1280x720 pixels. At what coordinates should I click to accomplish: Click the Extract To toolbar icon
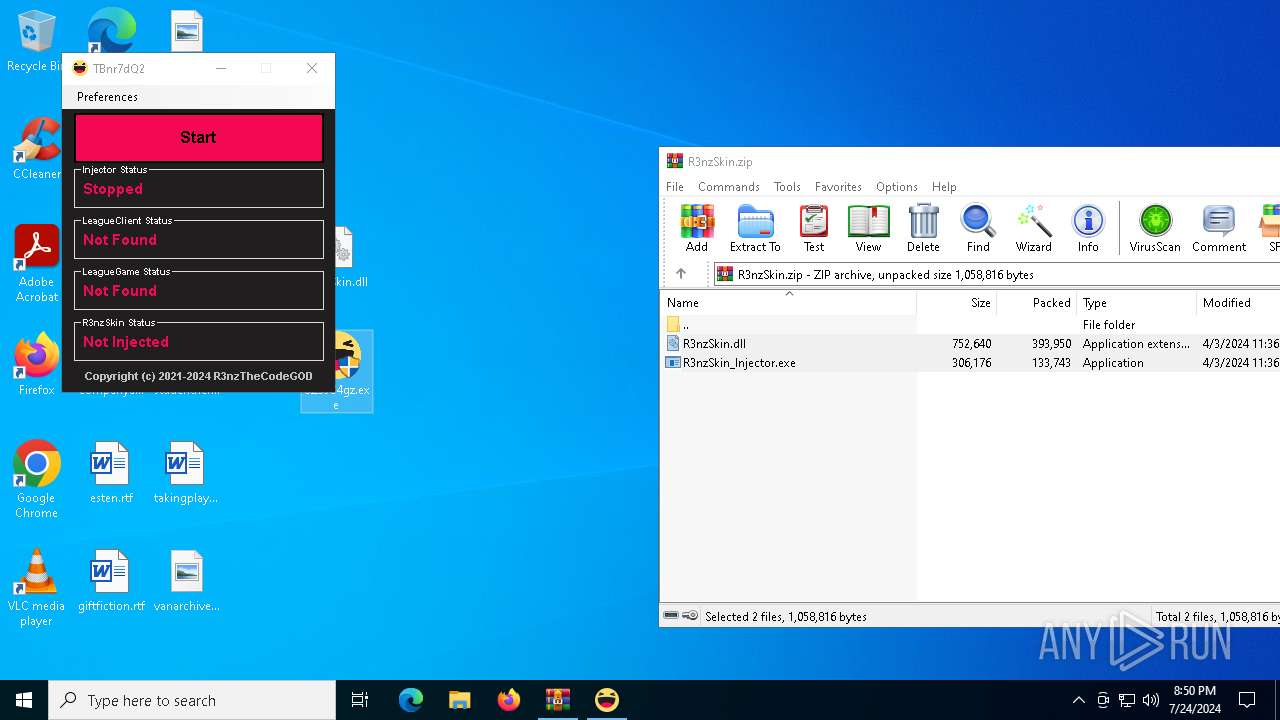tap(755, 228)
